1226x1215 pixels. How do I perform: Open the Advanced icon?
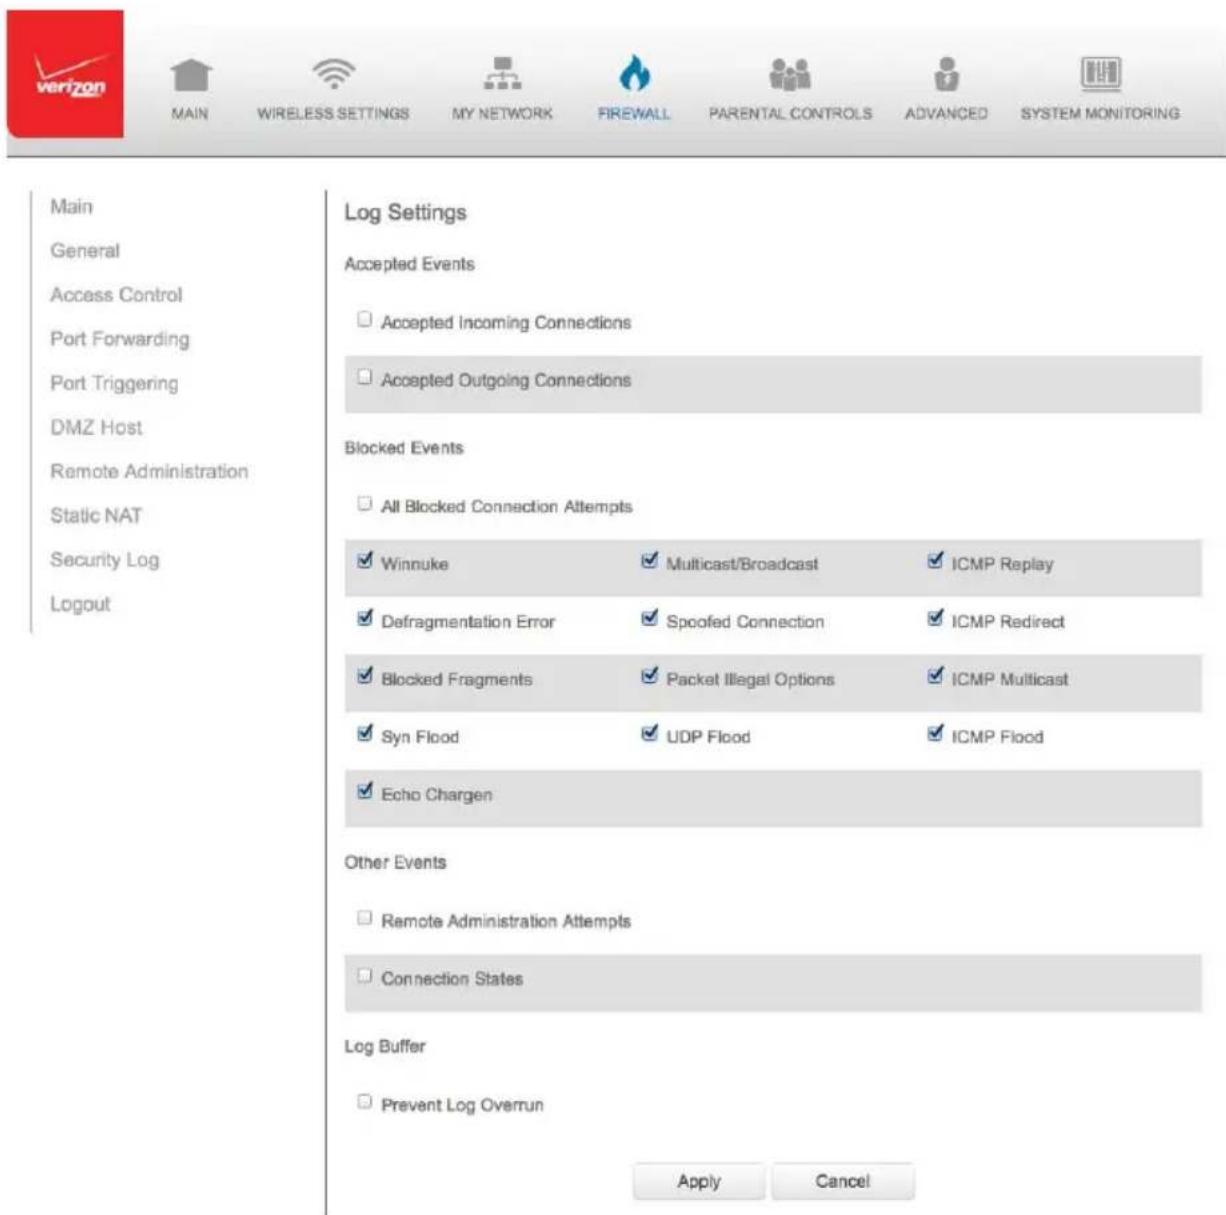(x=946, y=74)
